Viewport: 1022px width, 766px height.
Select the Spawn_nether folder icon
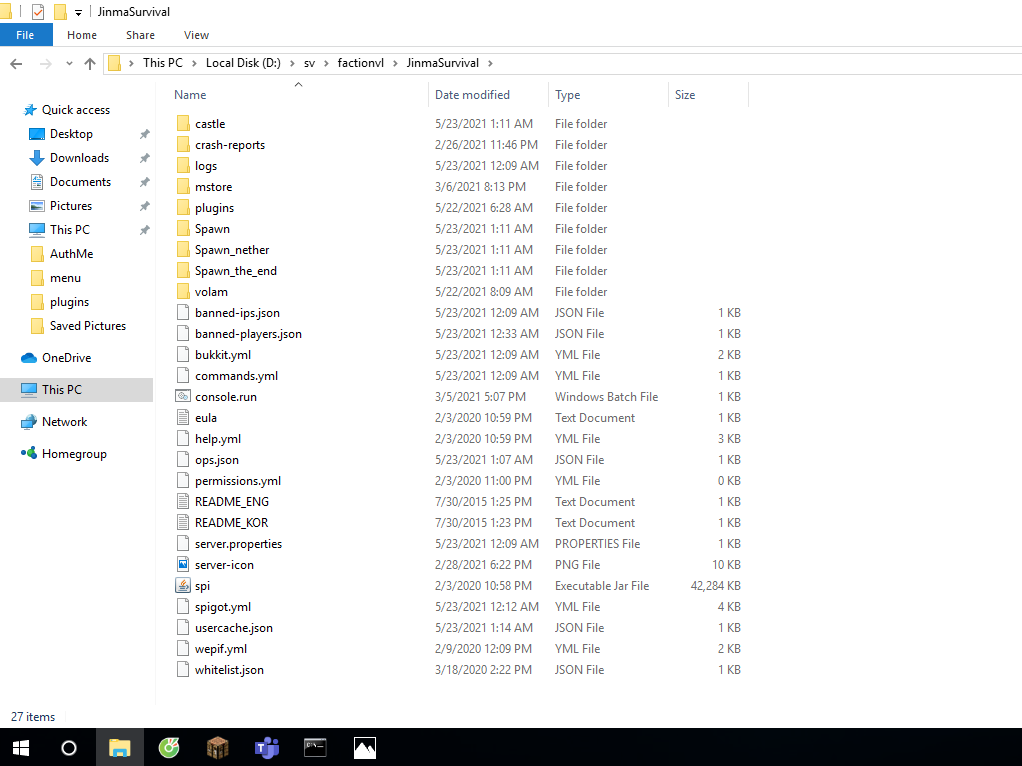pos(183,250)
